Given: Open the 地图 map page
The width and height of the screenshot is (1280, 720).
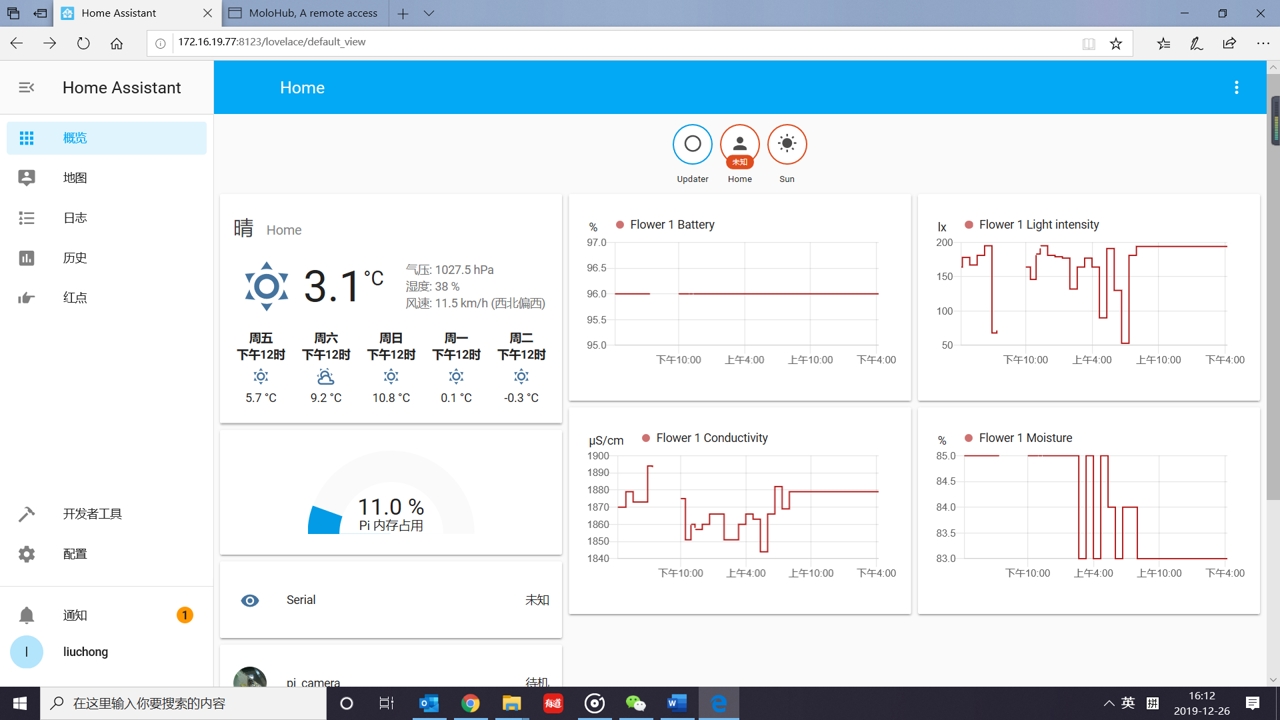Looking at the screenshot, I should pyautogui.click(x=107, y=178).
